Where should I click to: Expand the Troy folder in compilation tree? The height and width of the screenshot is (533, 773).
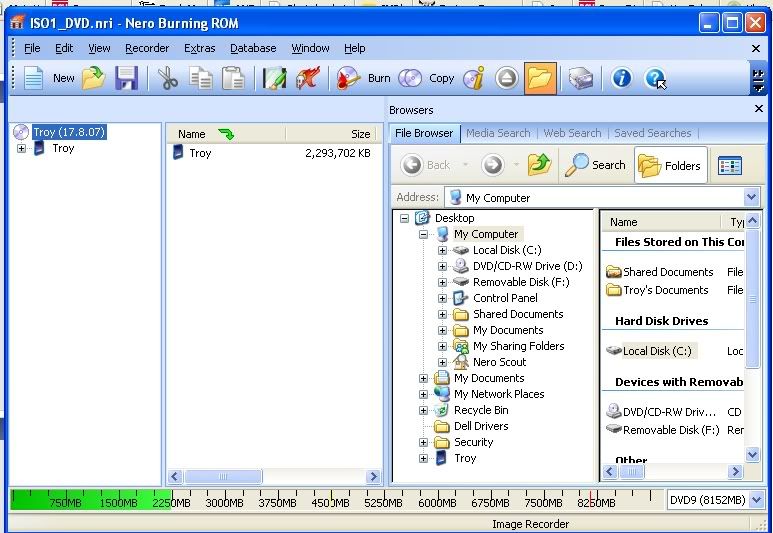tap(21, 148)
